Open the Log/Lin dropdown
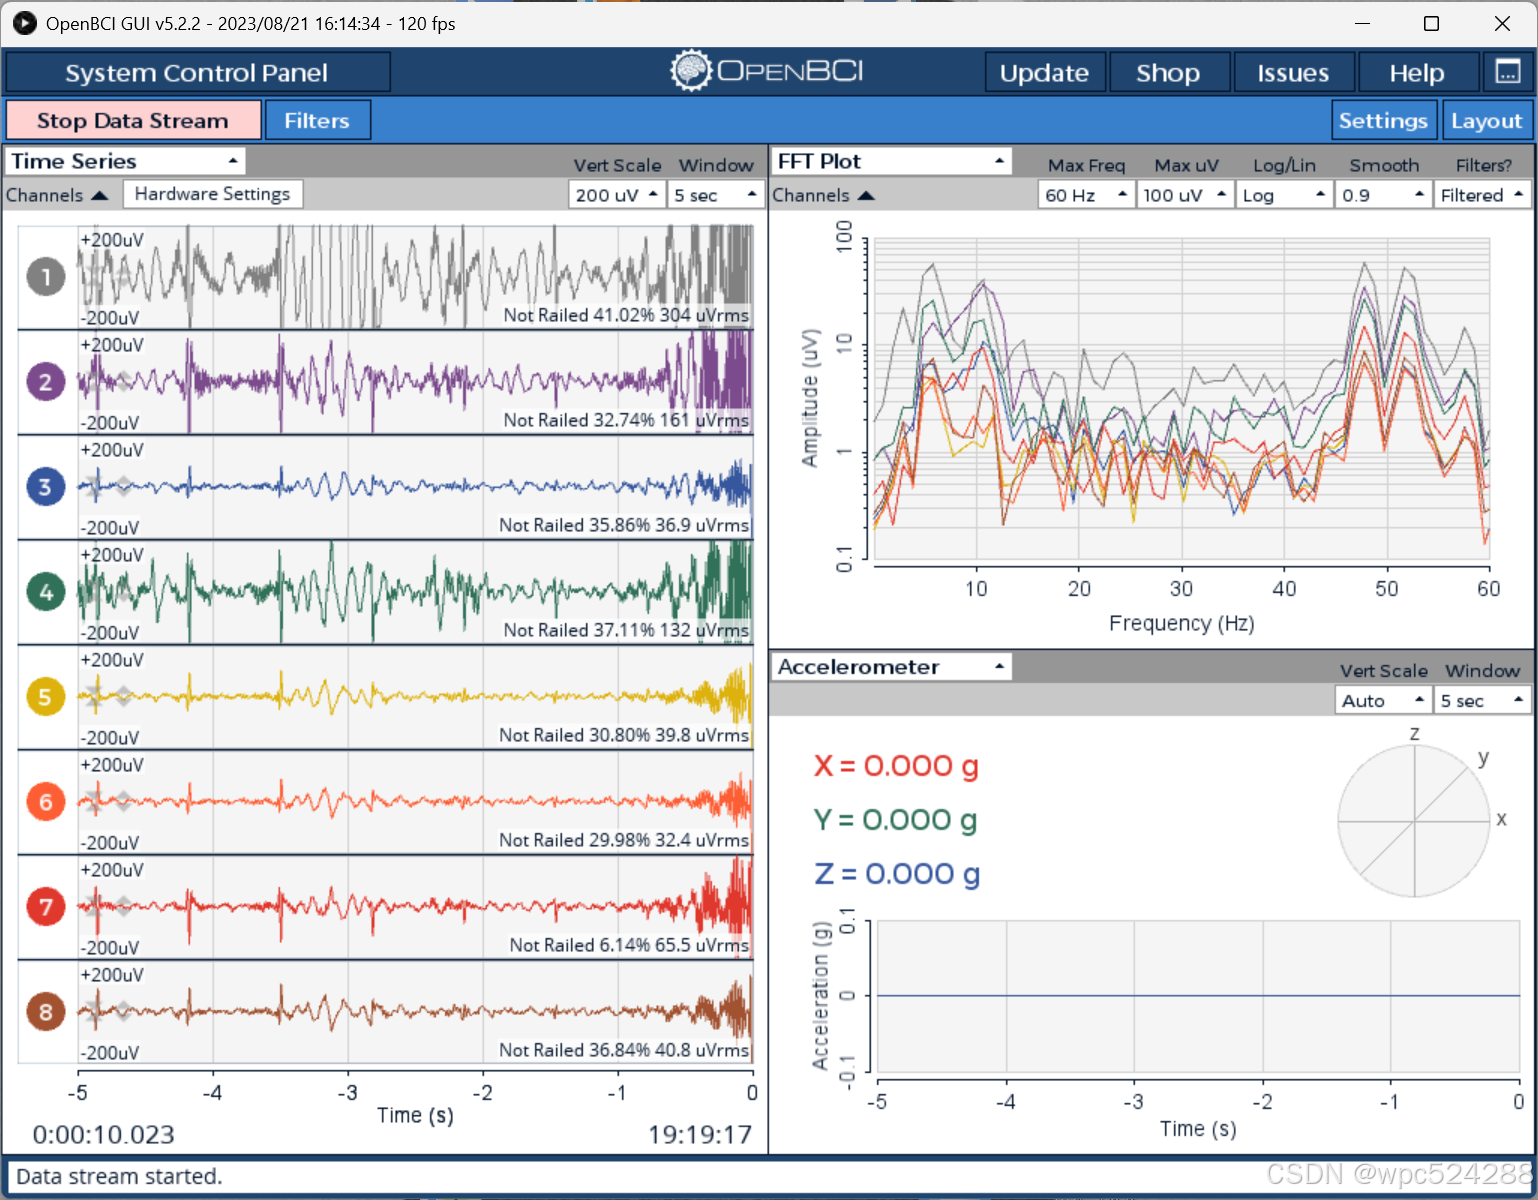Image resolution: width=1538 pixels, height=1200 pixels. click(x=1283, y=195)
